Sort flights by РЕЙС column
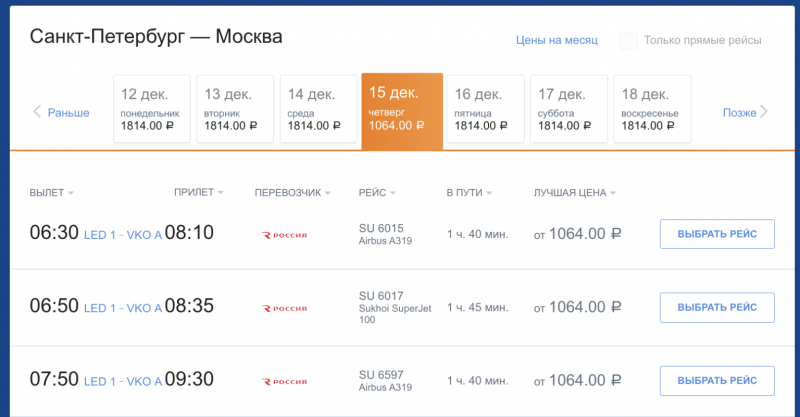 [377, 192]
